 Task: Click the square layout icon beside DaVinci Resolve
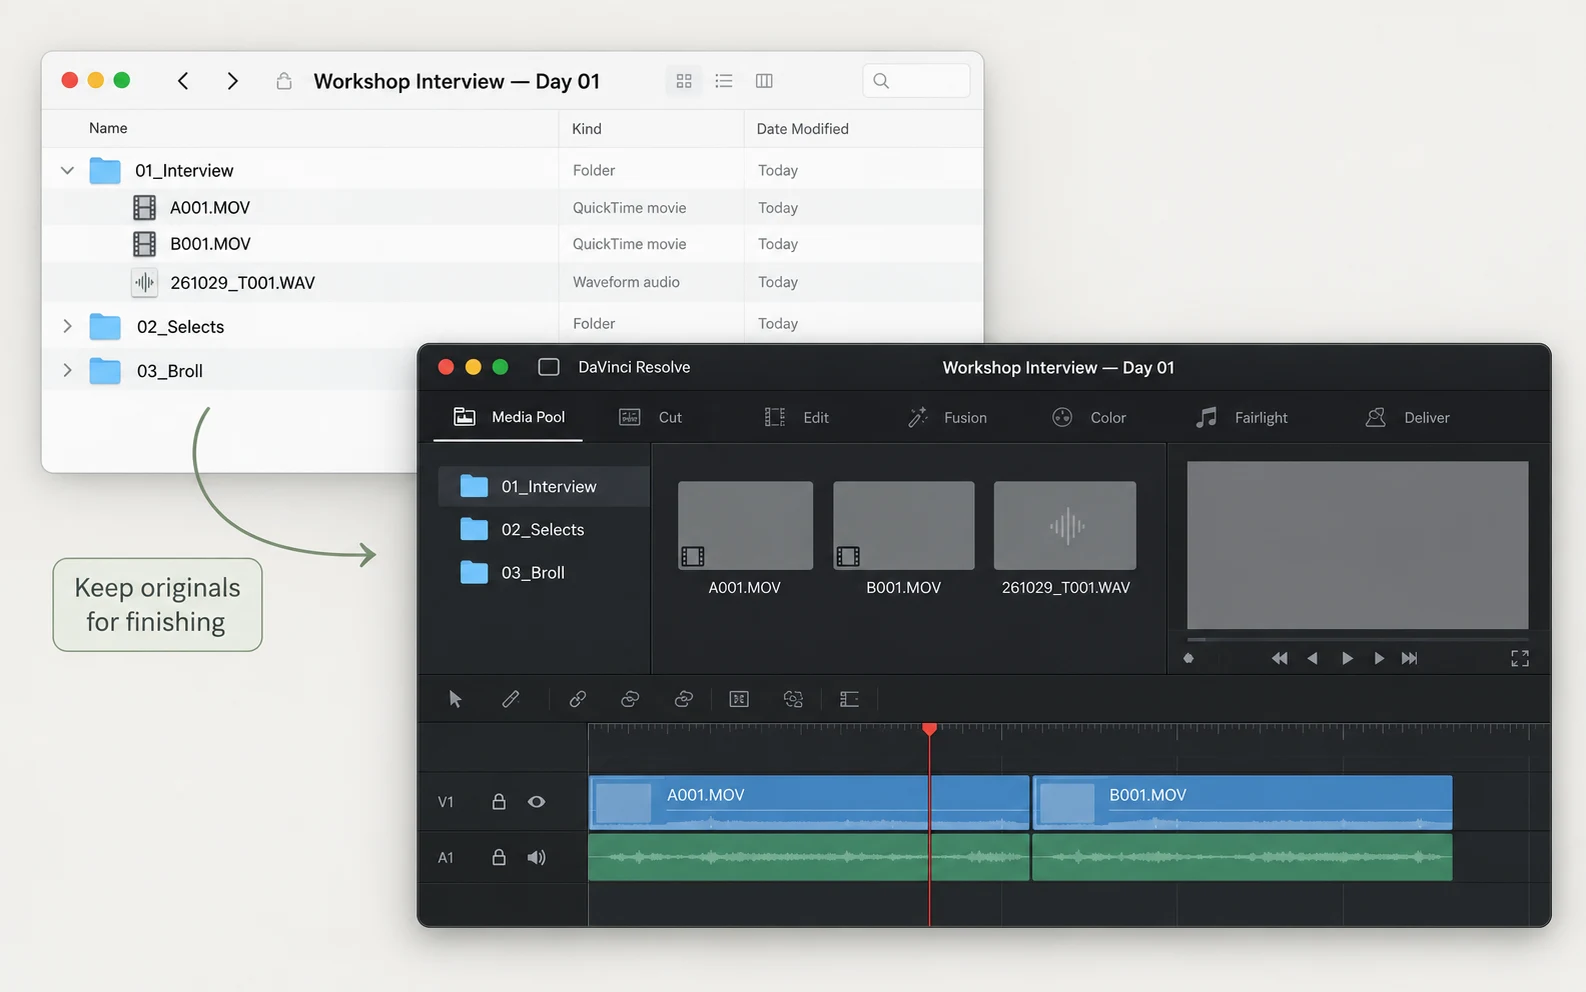(x=549, y=367)
